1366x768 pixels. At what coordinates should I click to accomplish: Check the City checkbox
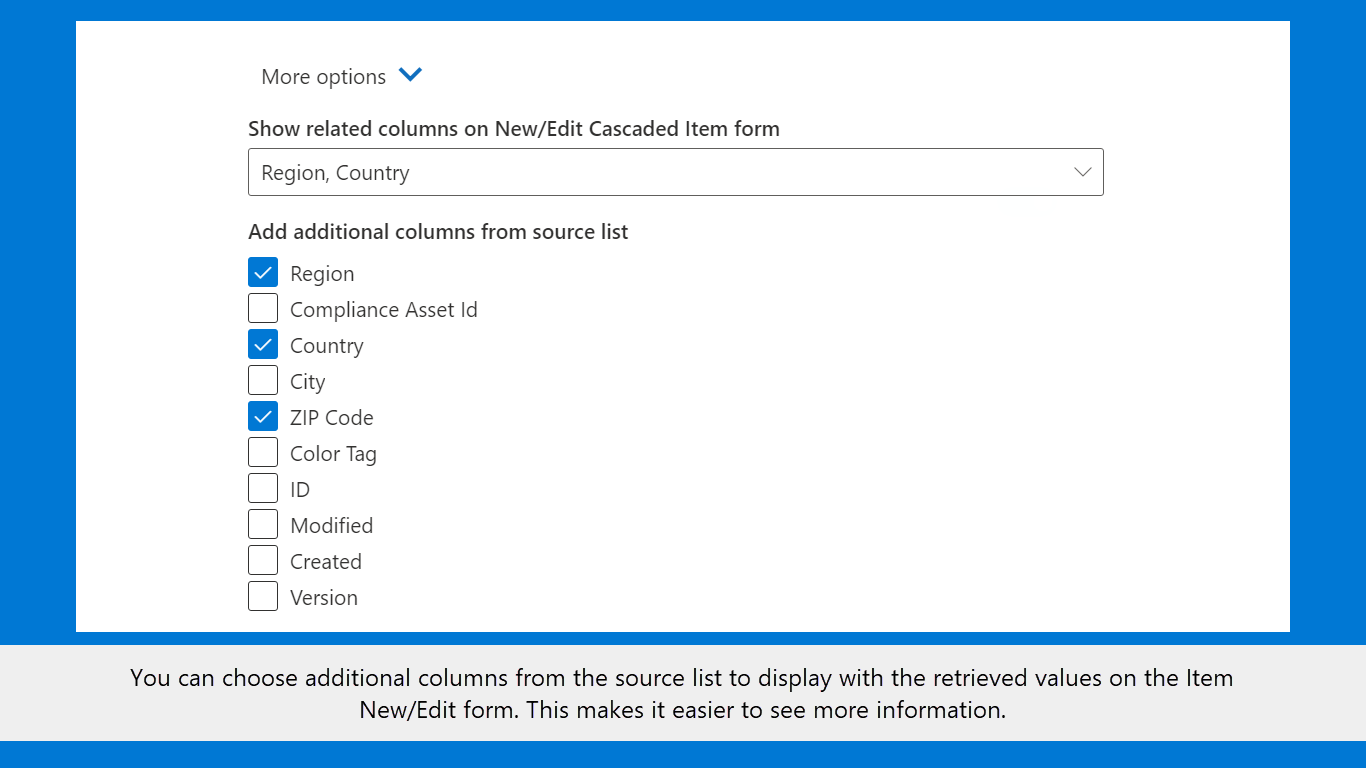[263, 380]
